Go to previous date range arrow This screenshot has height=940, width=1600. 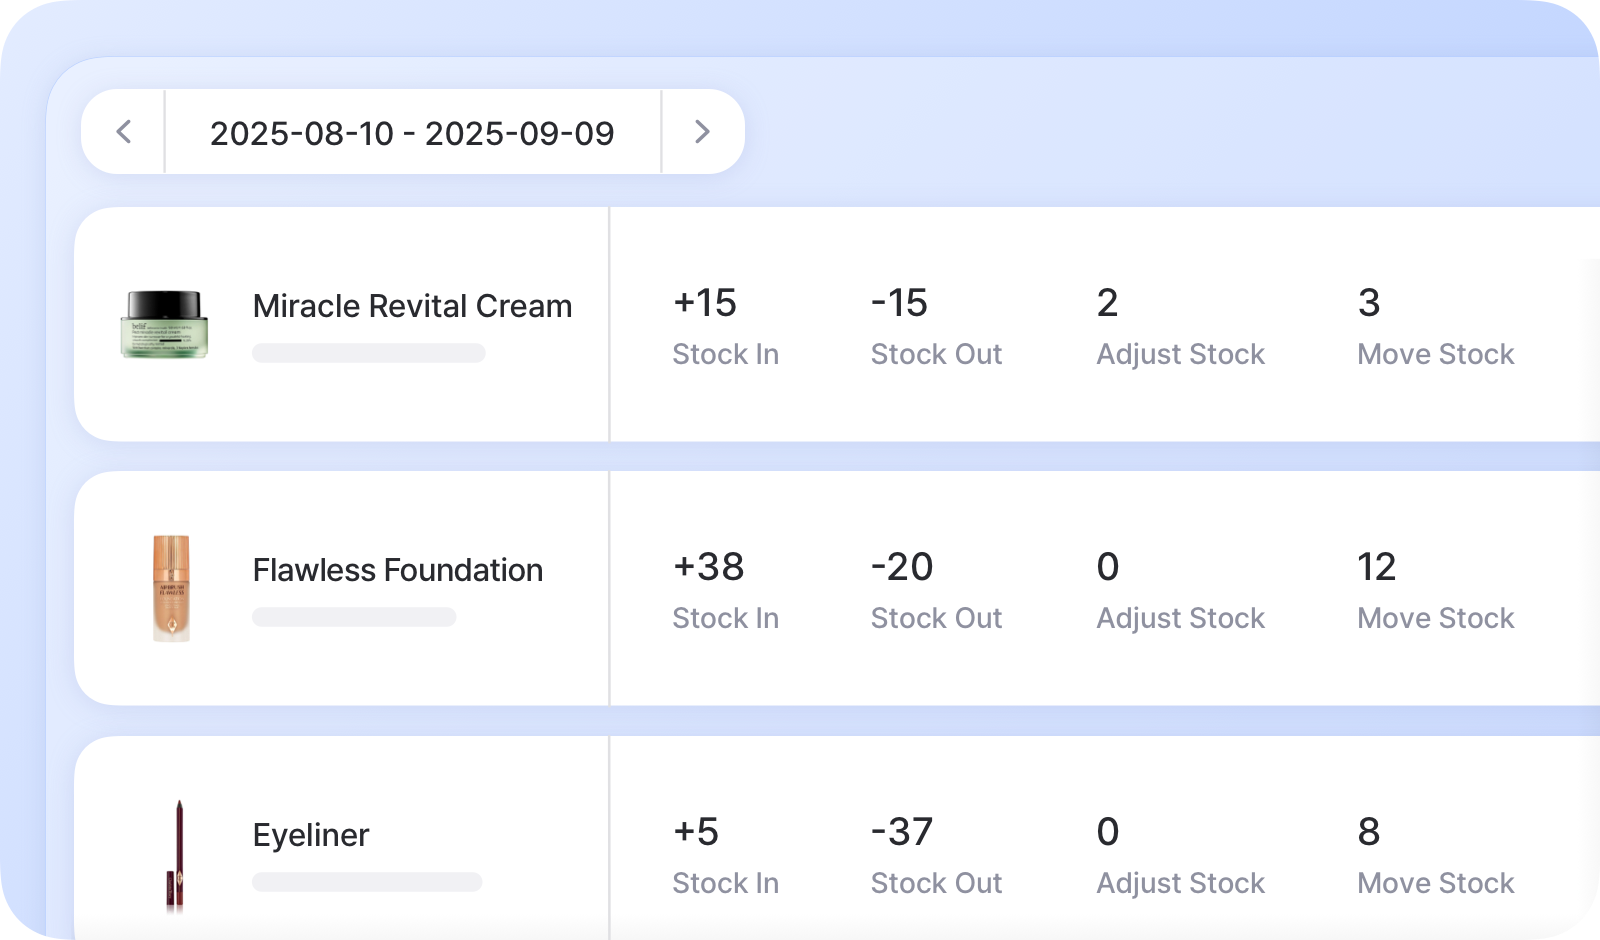click(x=124, y=132)
